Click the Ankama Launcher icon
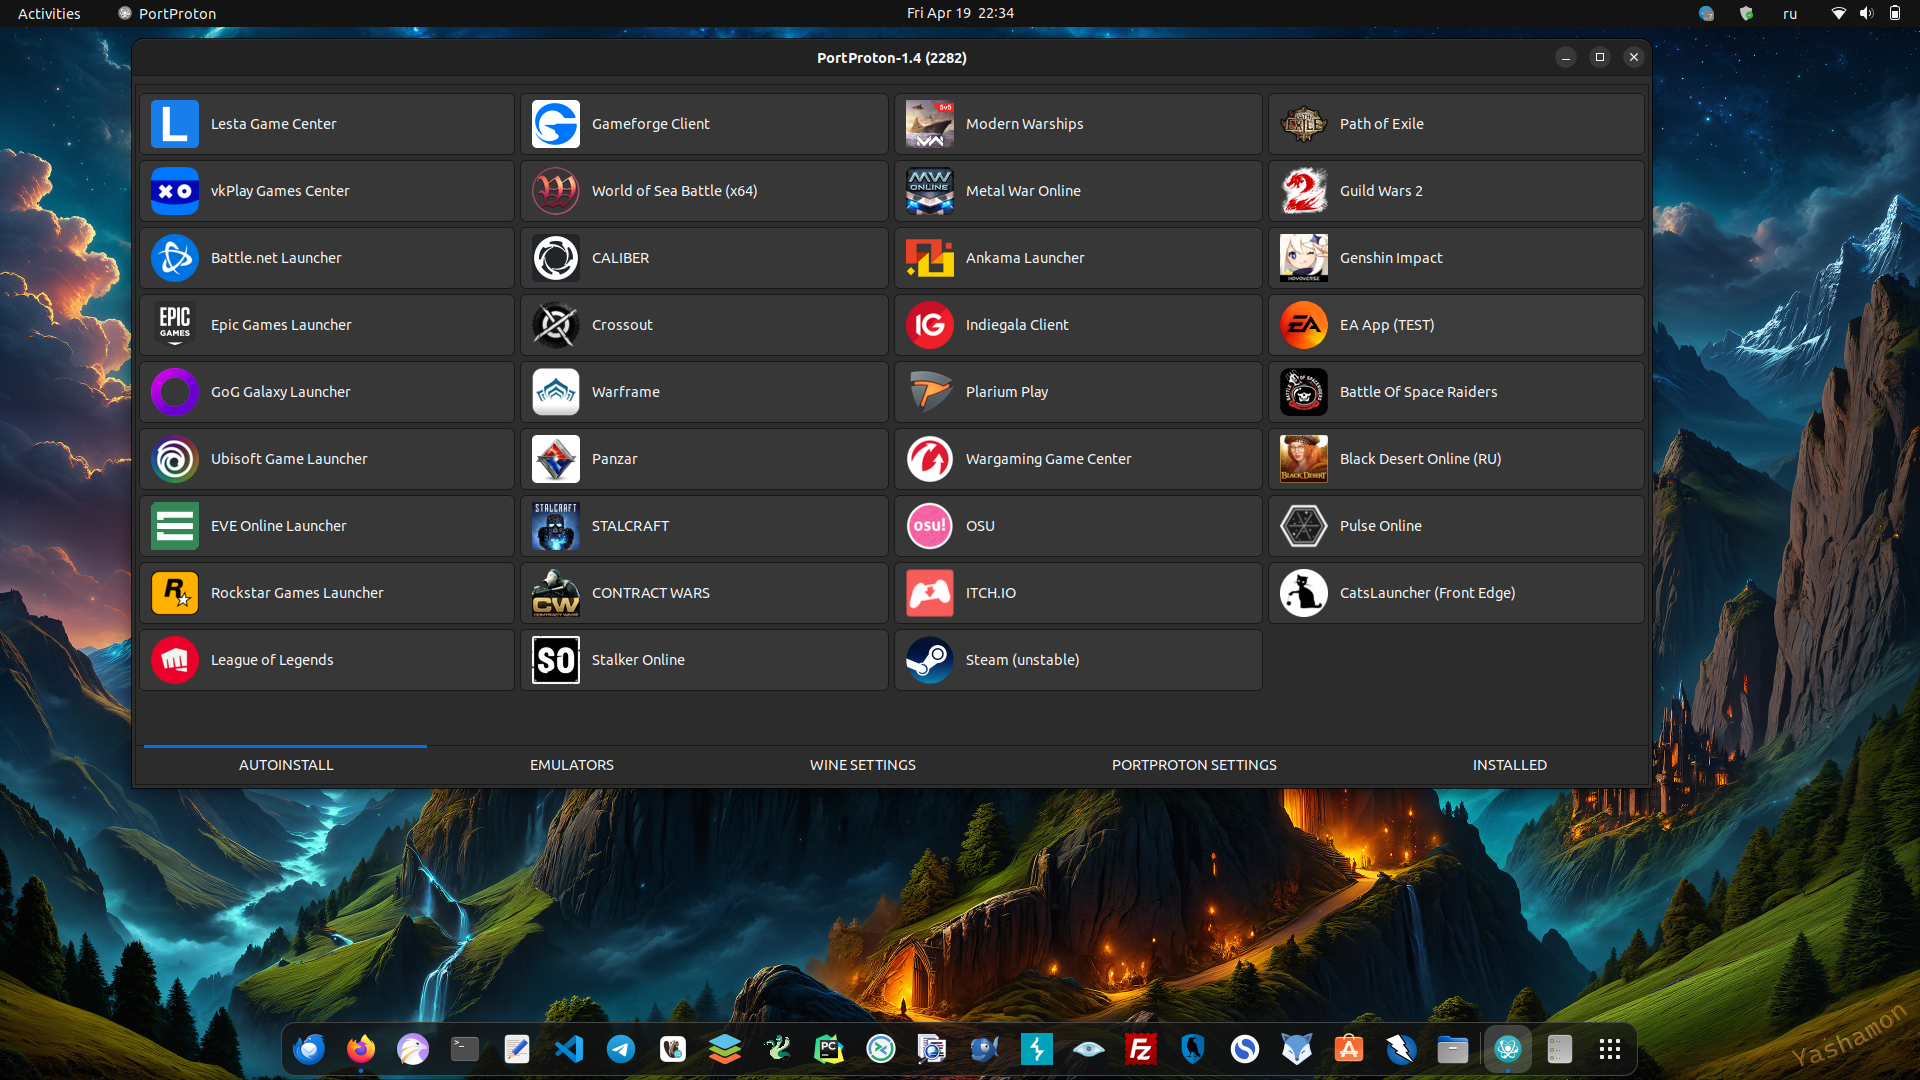 coord(930,258)
